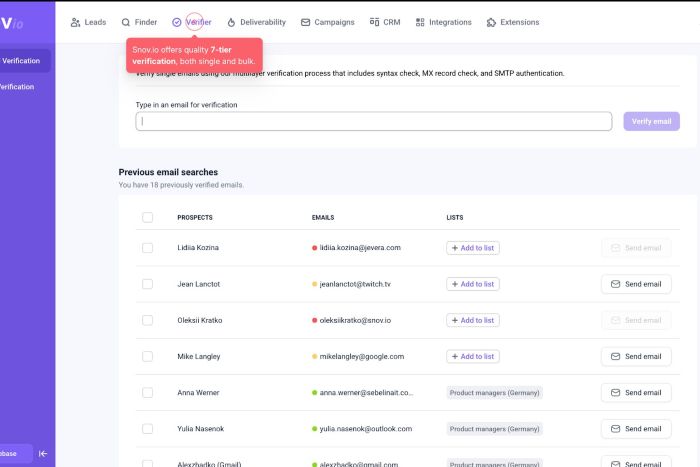
Task: Click the Finder magnifier icon
Action: pyautogui.click(x=126, y=22)
